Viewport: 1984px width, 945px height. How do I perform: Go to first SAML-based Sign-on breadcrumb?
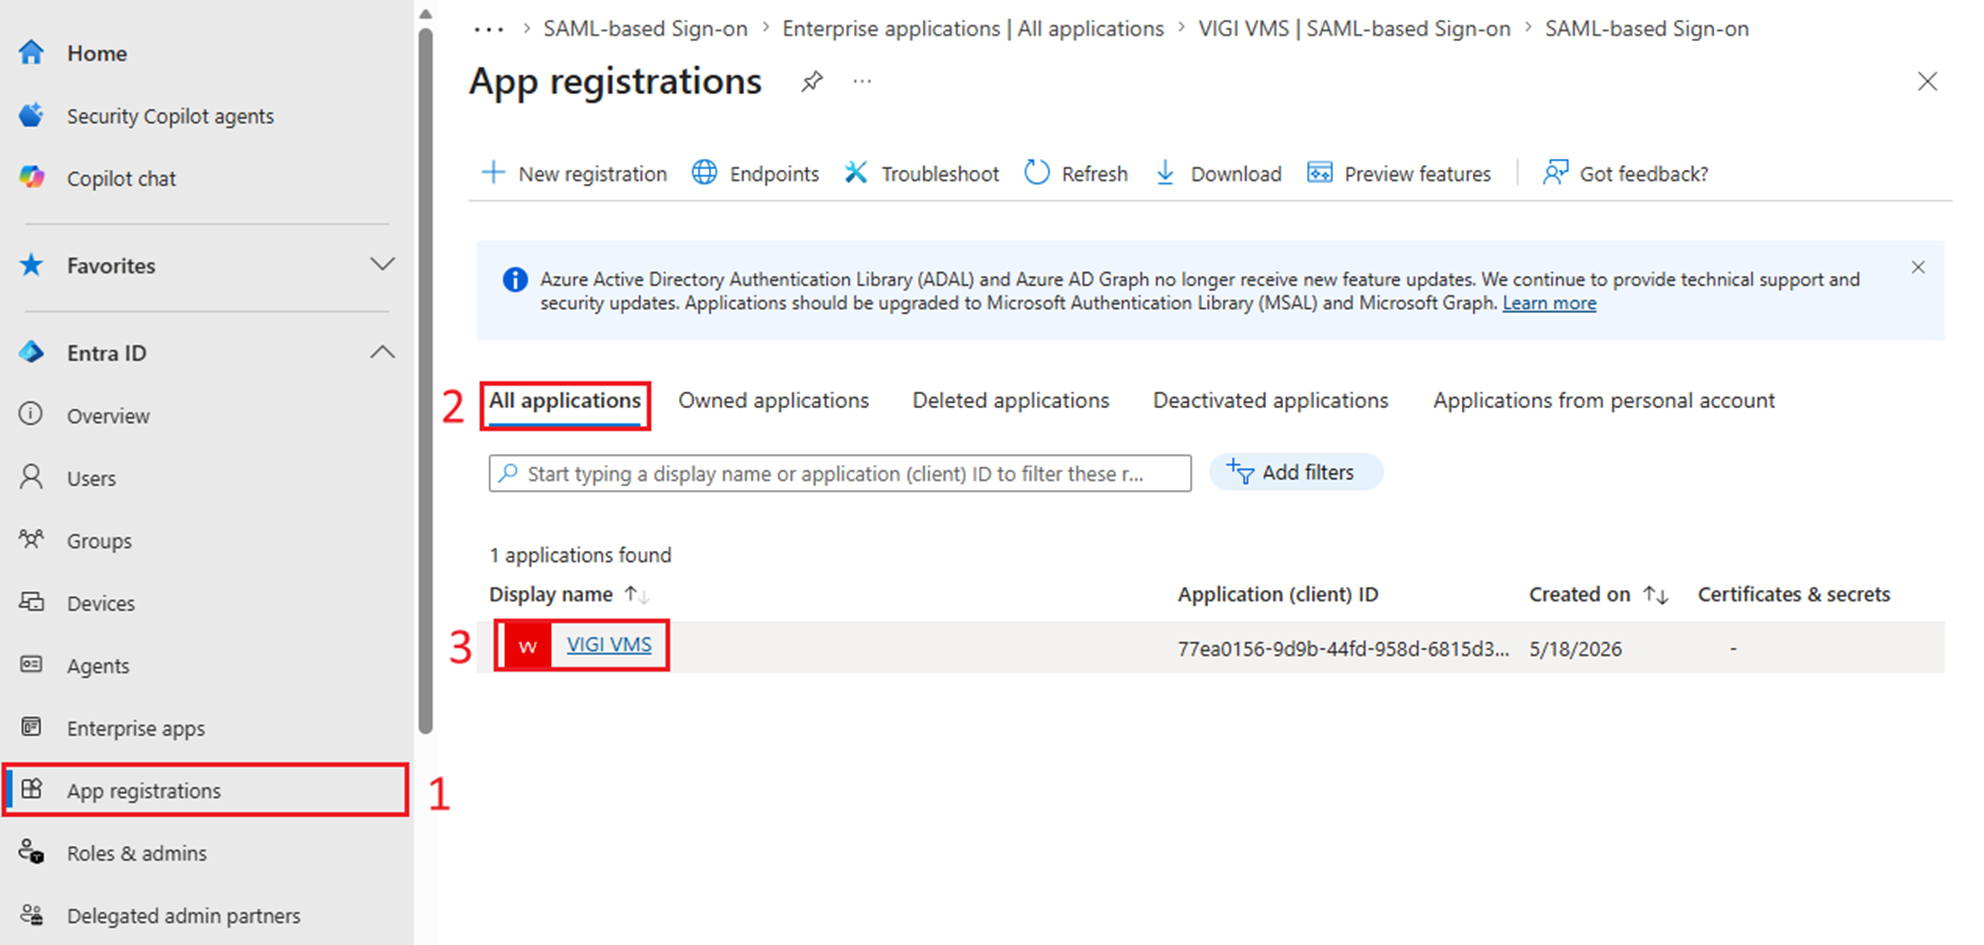coord(645,29)
